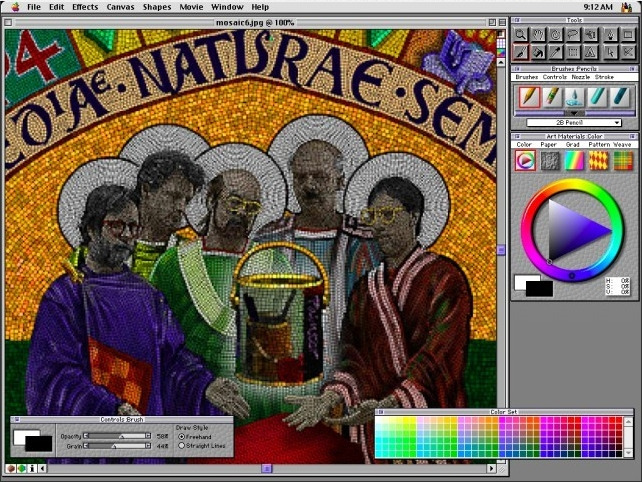Click the Color Set scroll down arrow
Viewport: 642px width, 482px height.
pyautogui.click(x=628, y=453)
